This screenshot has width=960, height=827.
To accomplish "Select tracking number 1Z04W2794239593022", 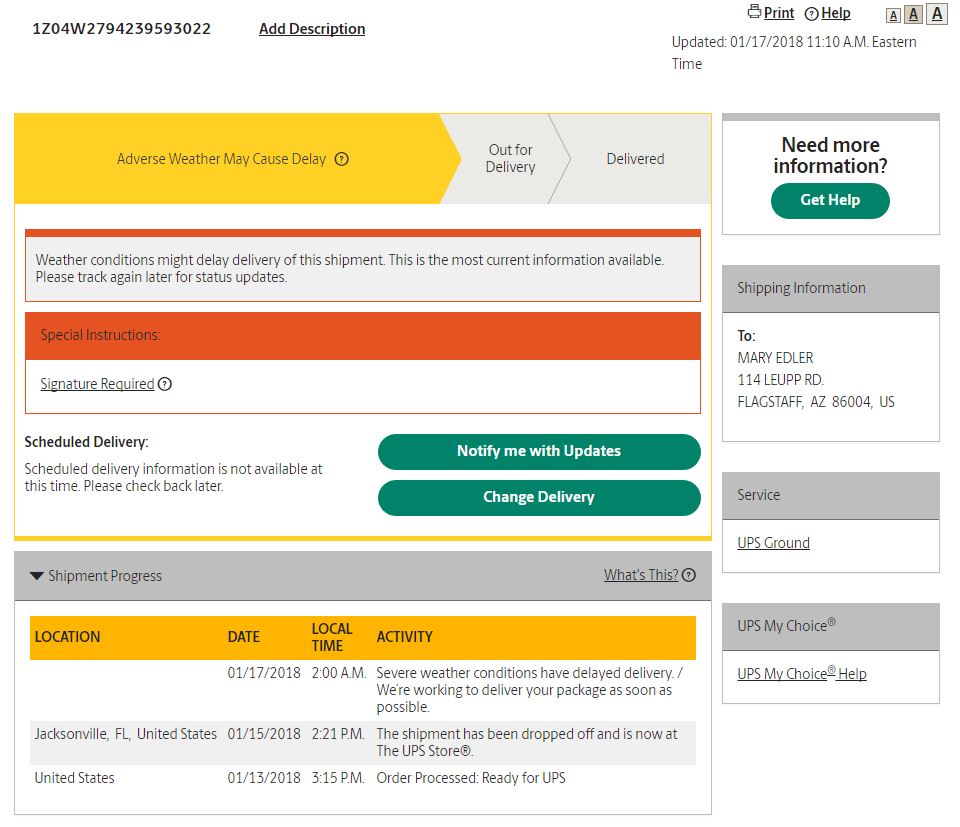I will pos(121,29).
